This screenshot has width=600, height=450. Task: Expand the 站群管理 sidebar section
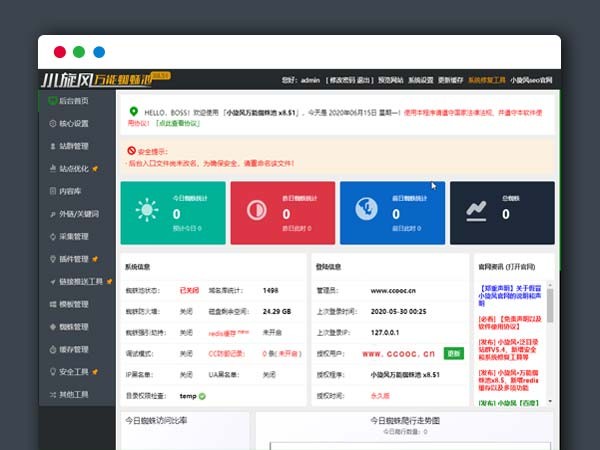[x=73, y=146]
